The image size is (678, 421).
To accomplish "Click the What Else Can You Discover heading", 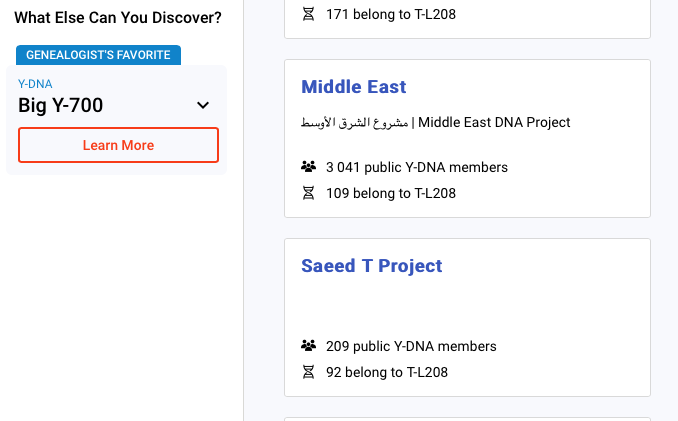I will point(118,18).
